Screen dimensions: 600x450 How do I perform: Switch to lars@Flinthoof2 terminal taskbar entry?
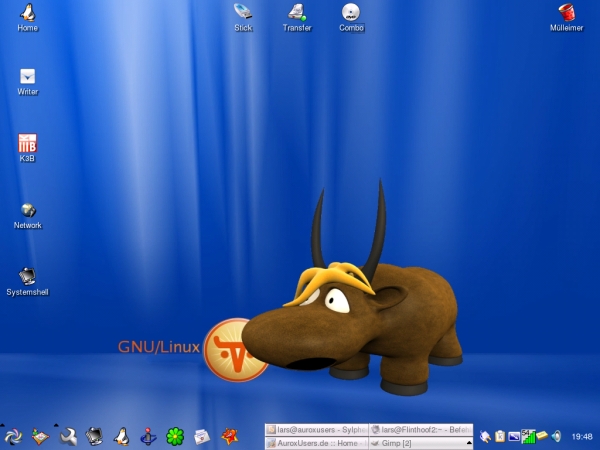421,430
